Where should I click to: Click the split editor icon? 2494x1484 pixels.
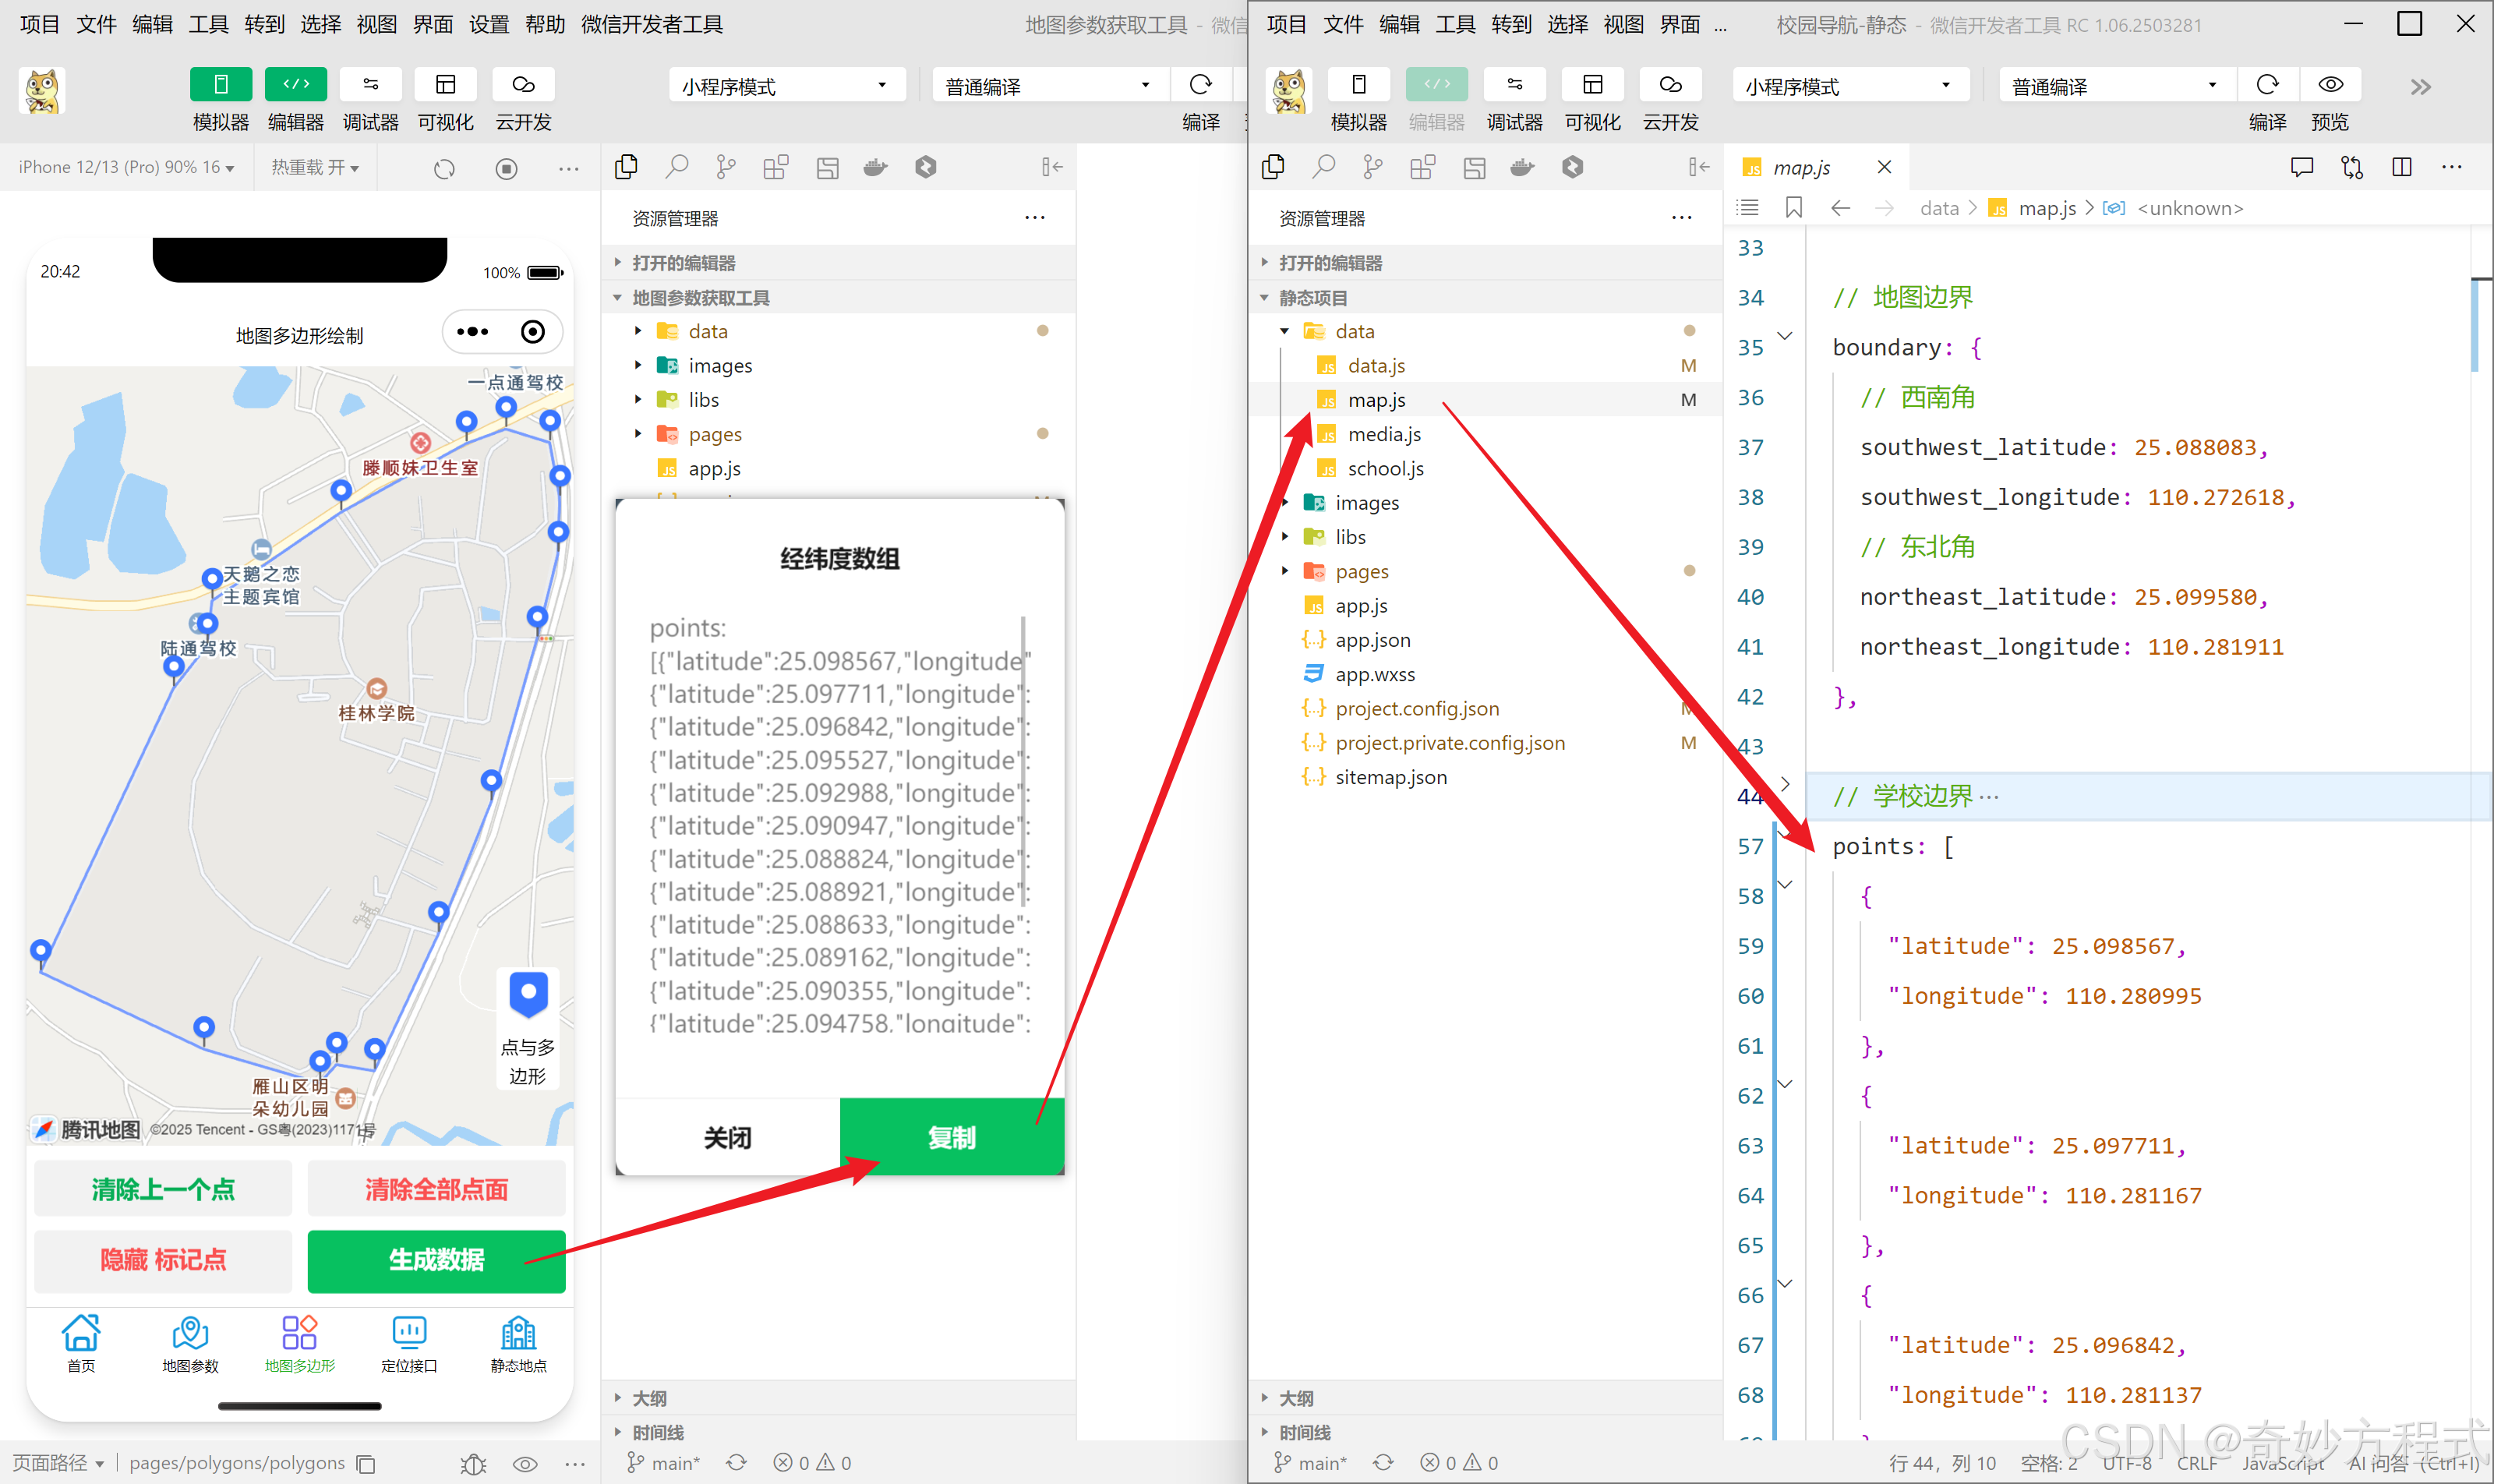tap(2402, 167)
